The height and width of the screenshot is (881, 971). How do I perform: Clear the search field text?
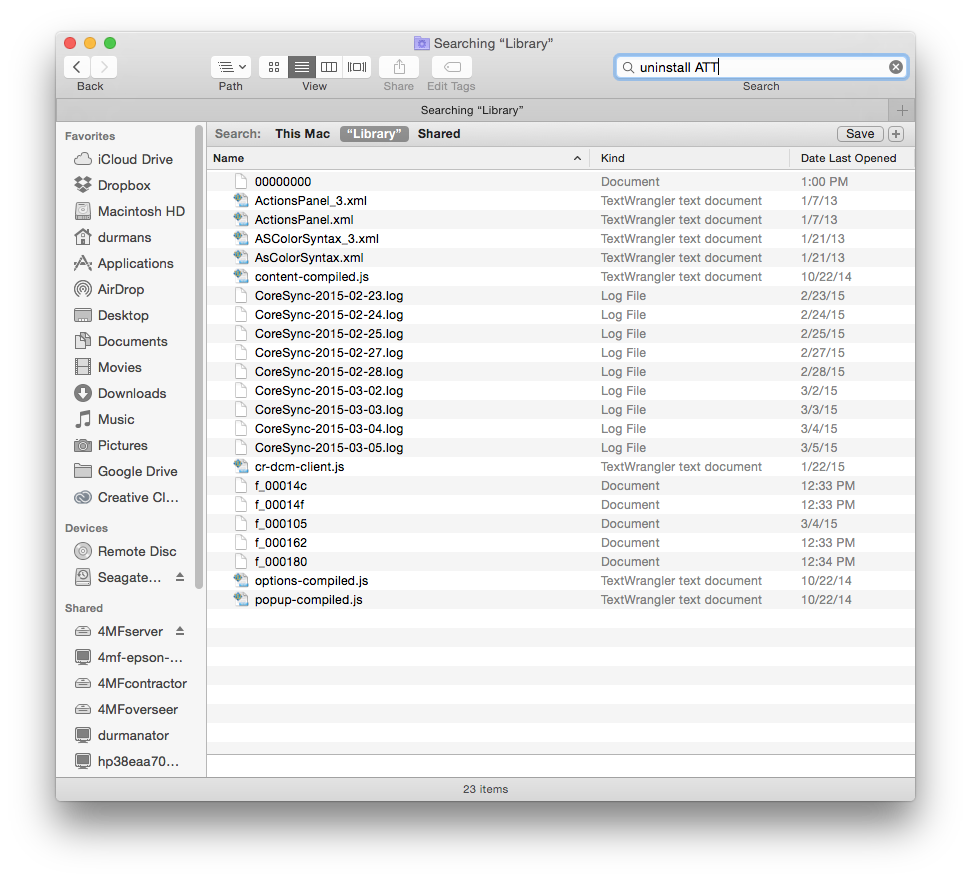[895, 67]
